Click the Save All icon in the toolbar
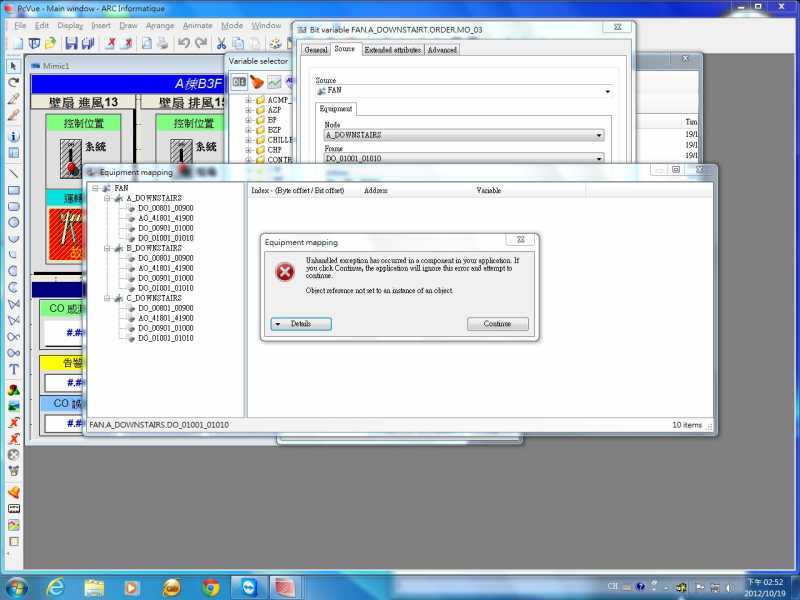800x600 pixels. [x=88, y=43]
